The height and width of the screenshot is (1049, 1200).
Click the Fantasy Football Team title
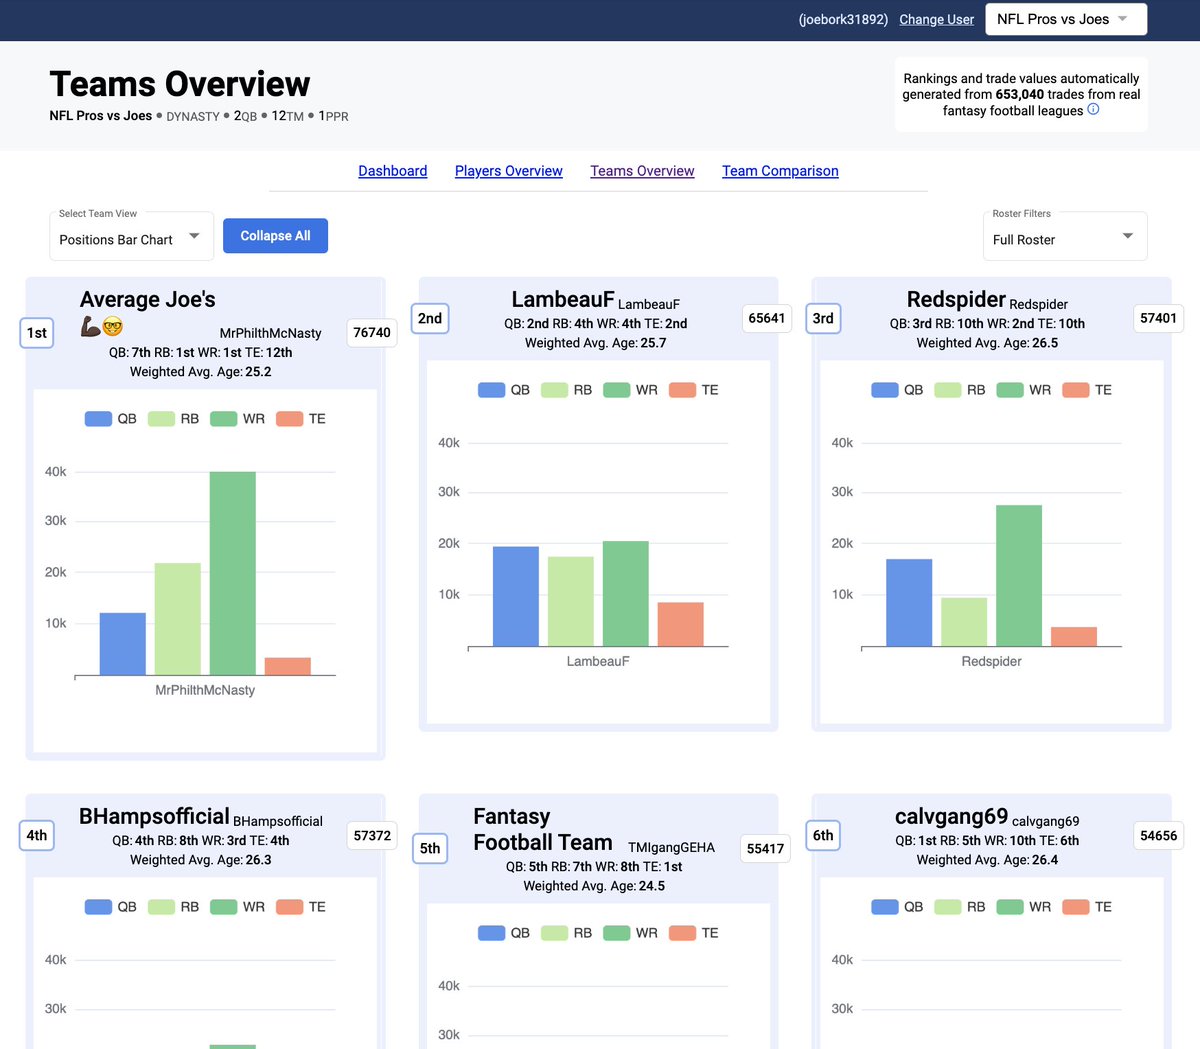click(x=543, y=829)
